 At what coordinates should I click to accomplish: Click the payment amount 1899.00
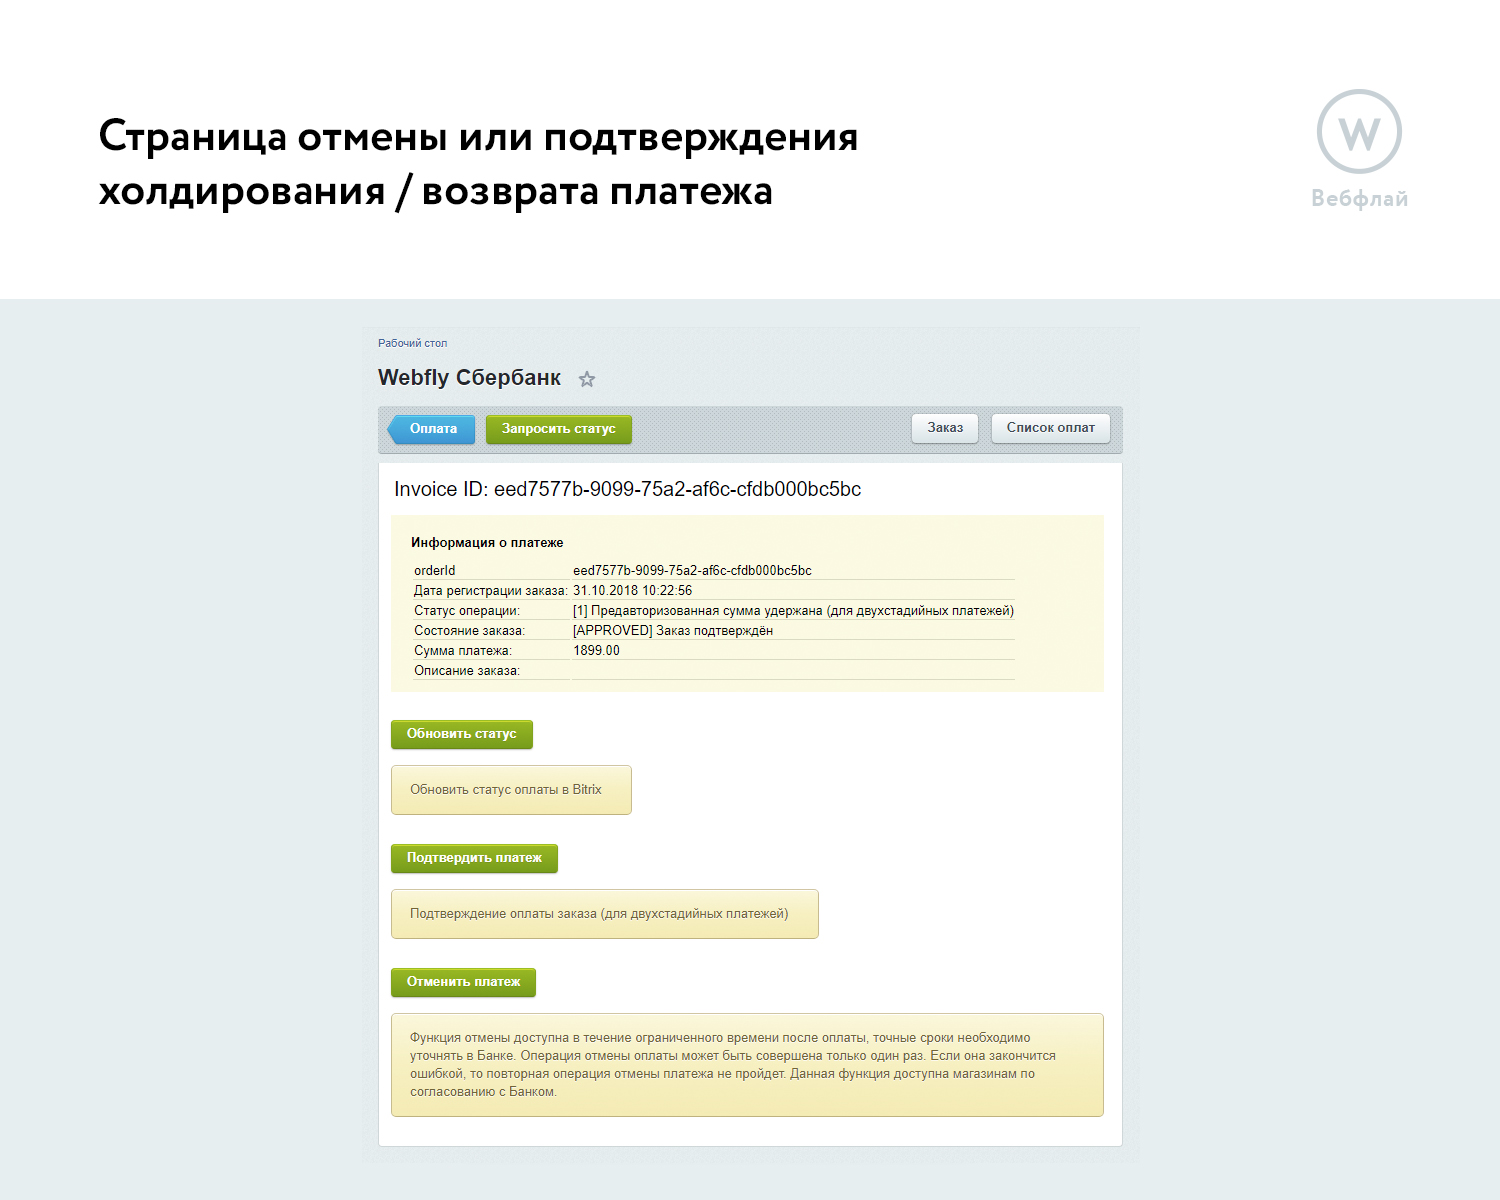tap(596, 651)
